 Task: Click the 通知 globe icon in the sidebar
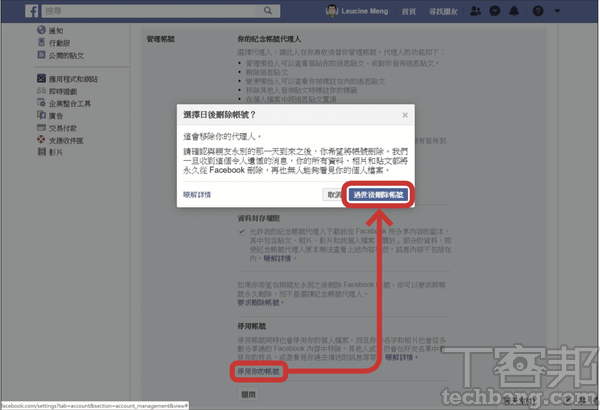click(x=41, y=30)
